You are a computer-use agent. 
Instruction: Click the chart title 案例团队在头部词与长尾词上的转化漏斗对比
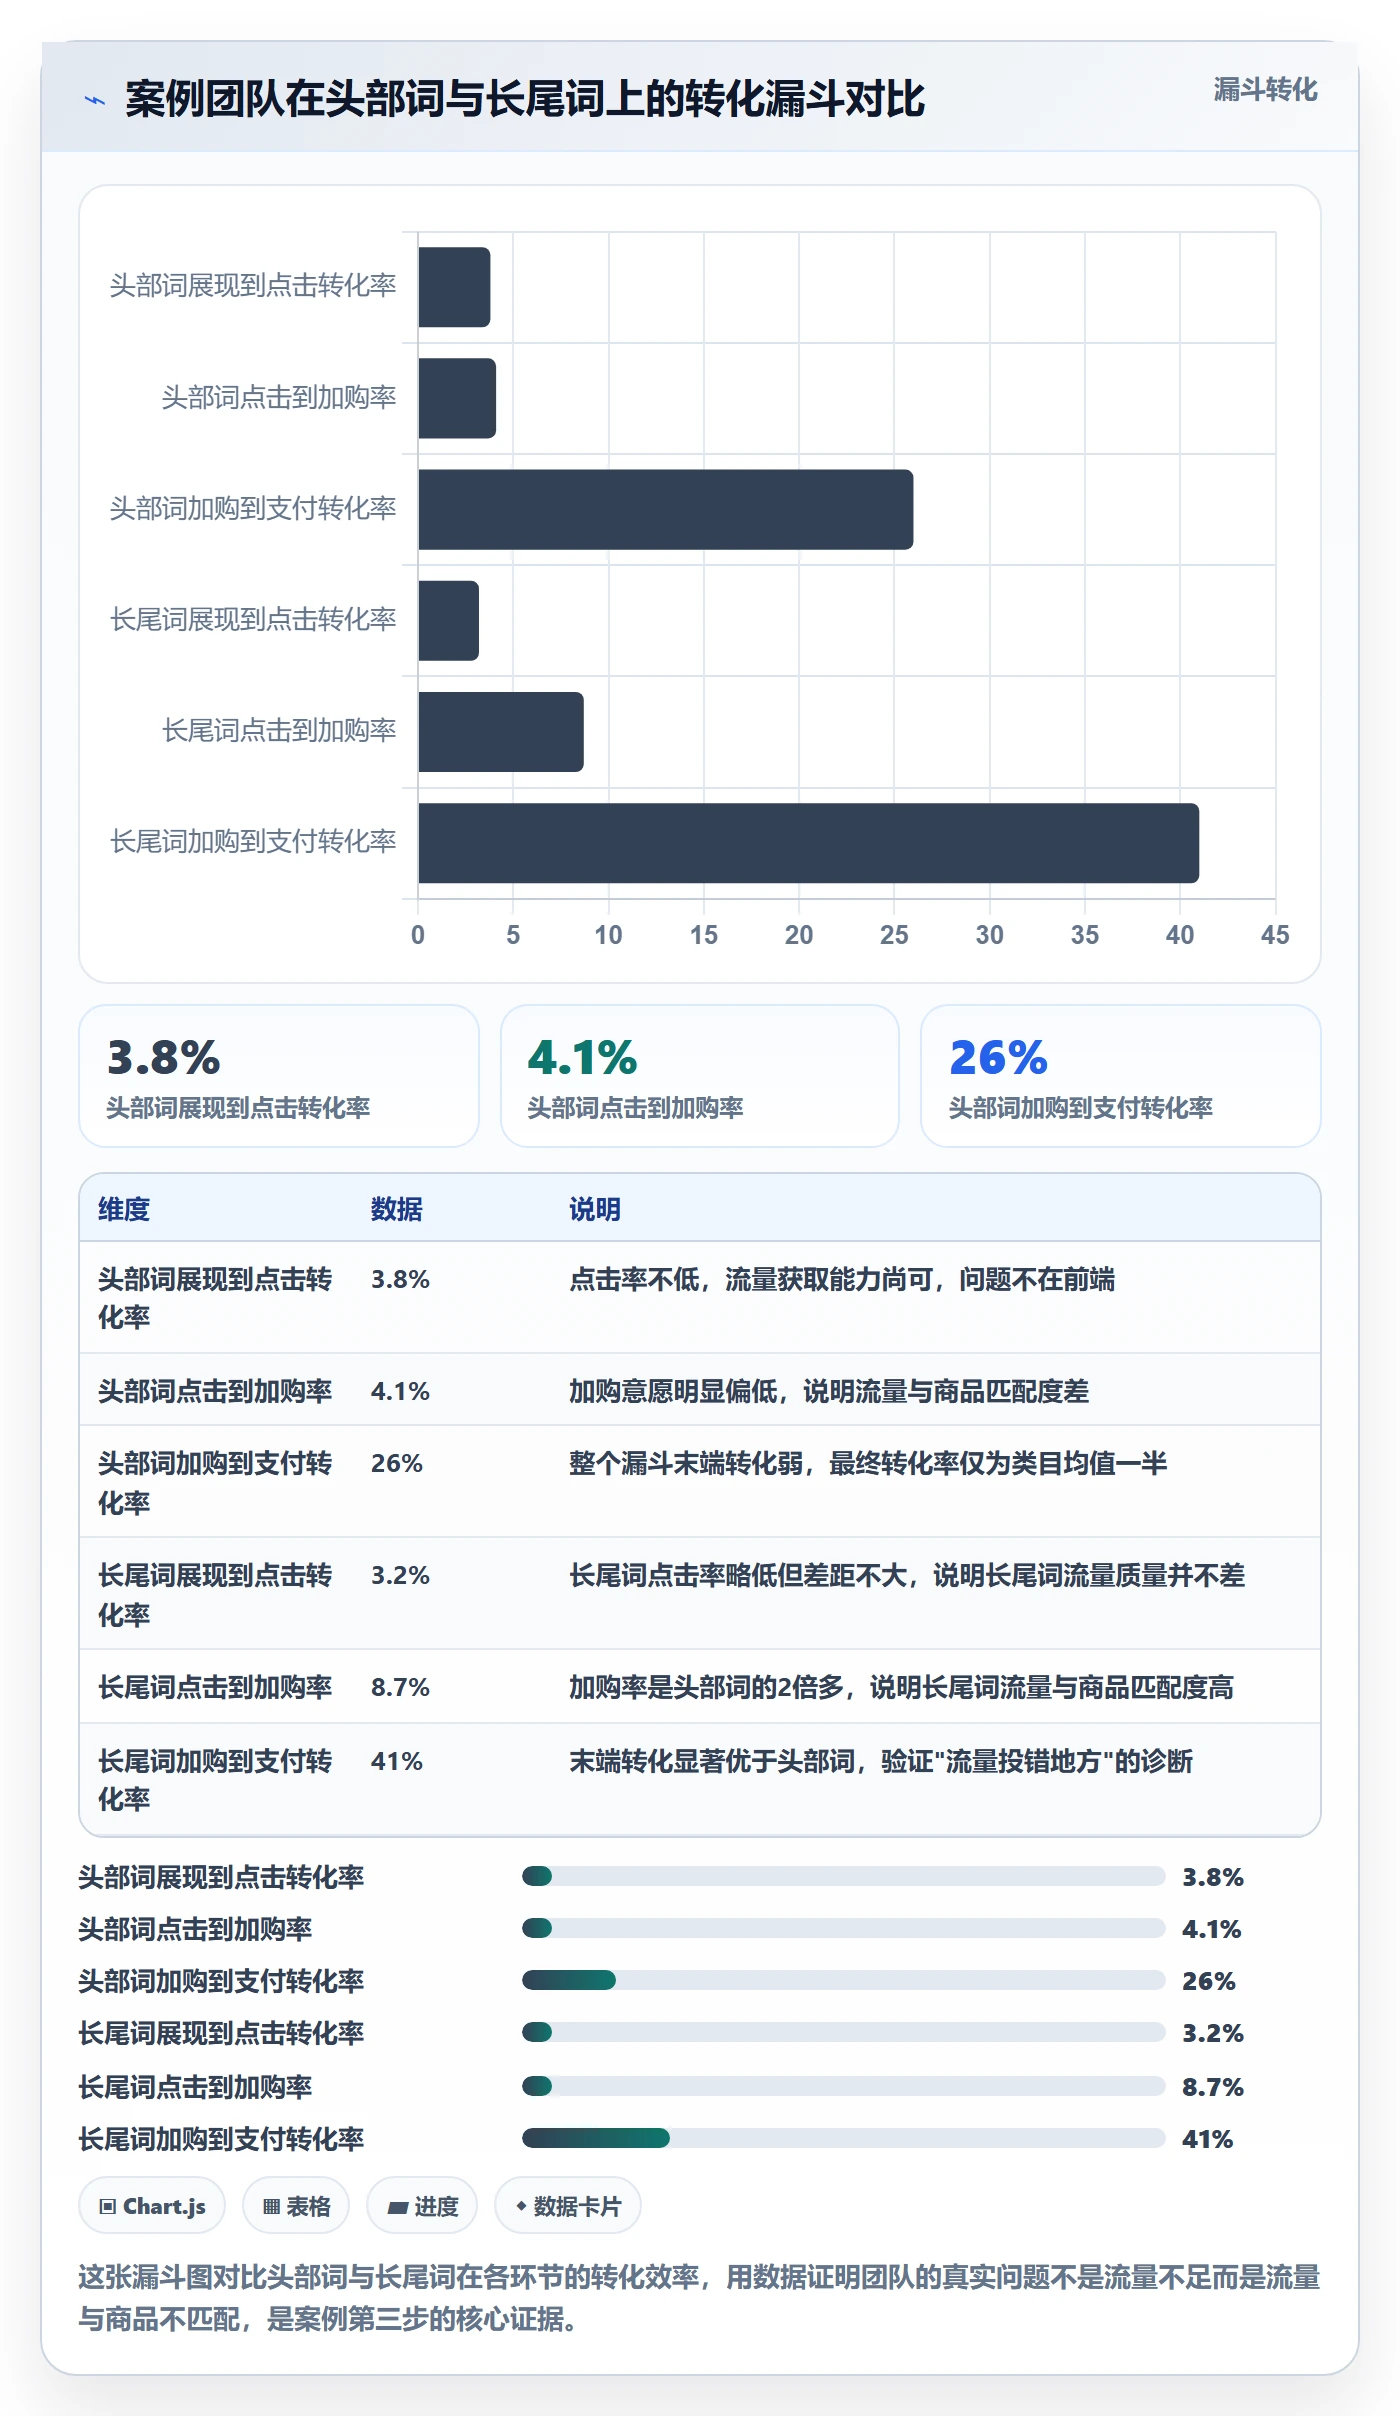[x=525, y=99]
